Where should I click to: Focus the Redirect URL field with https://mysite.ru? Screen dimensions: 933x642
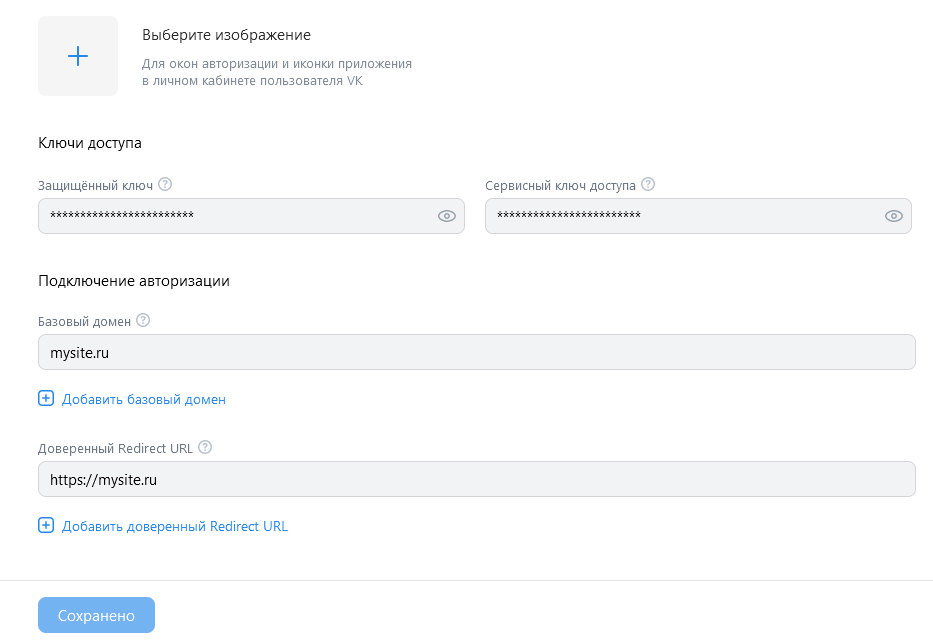(477, 479)
